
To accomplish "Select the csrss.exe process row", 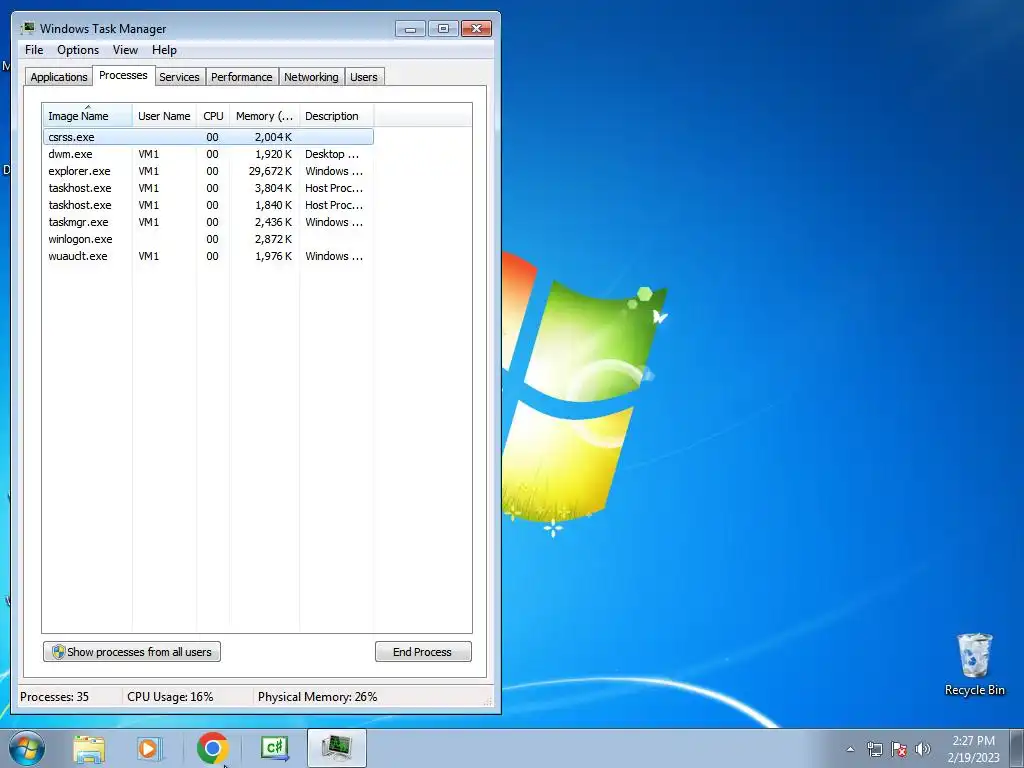I will pos(208,137).
